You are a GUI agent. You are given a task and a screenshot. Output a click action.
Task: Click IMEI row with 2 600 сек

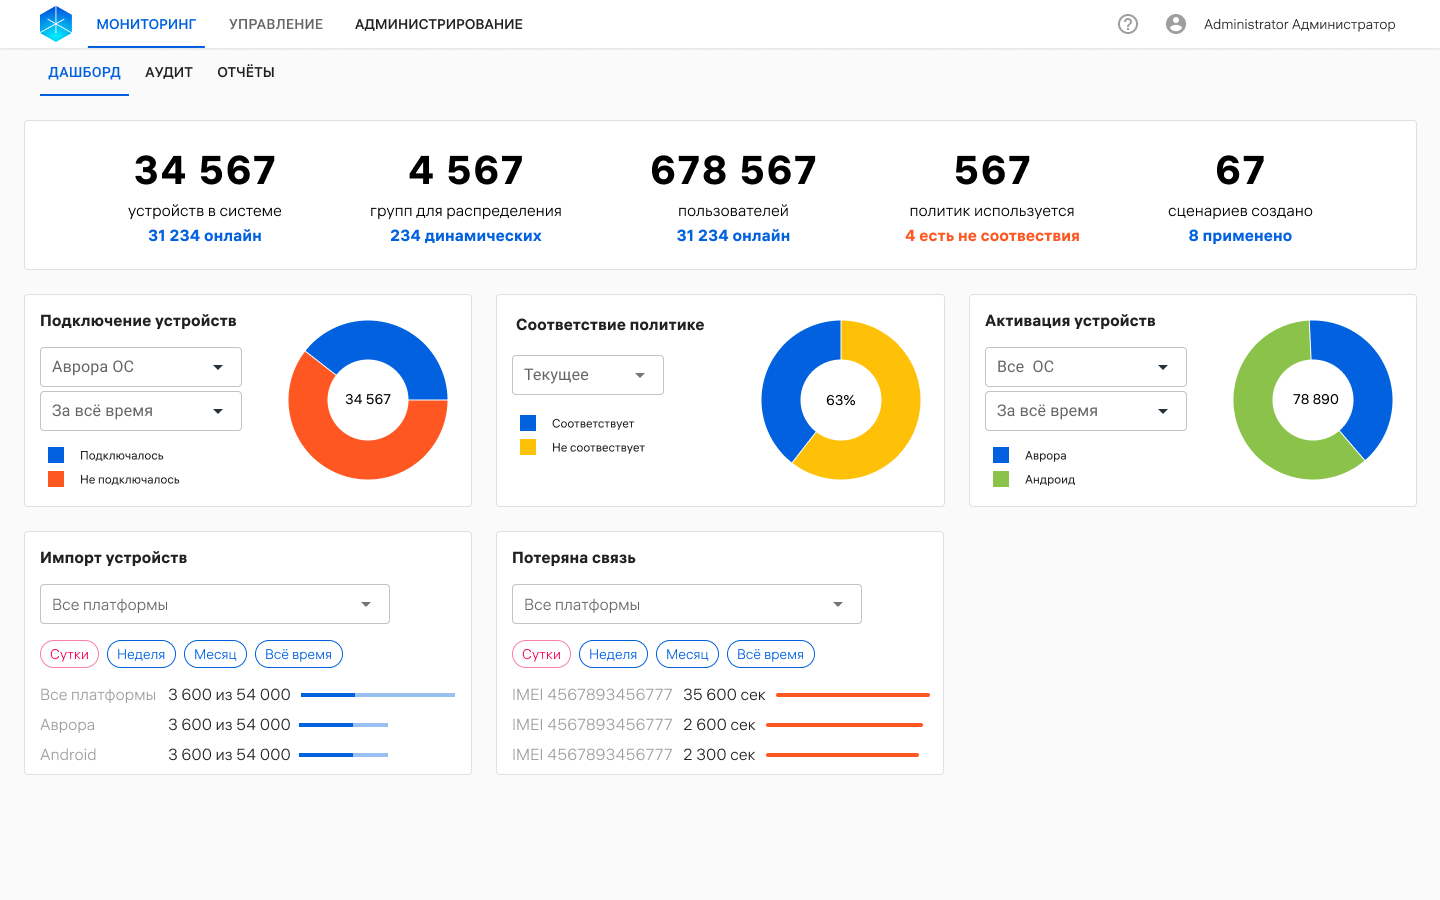point(717,725)
